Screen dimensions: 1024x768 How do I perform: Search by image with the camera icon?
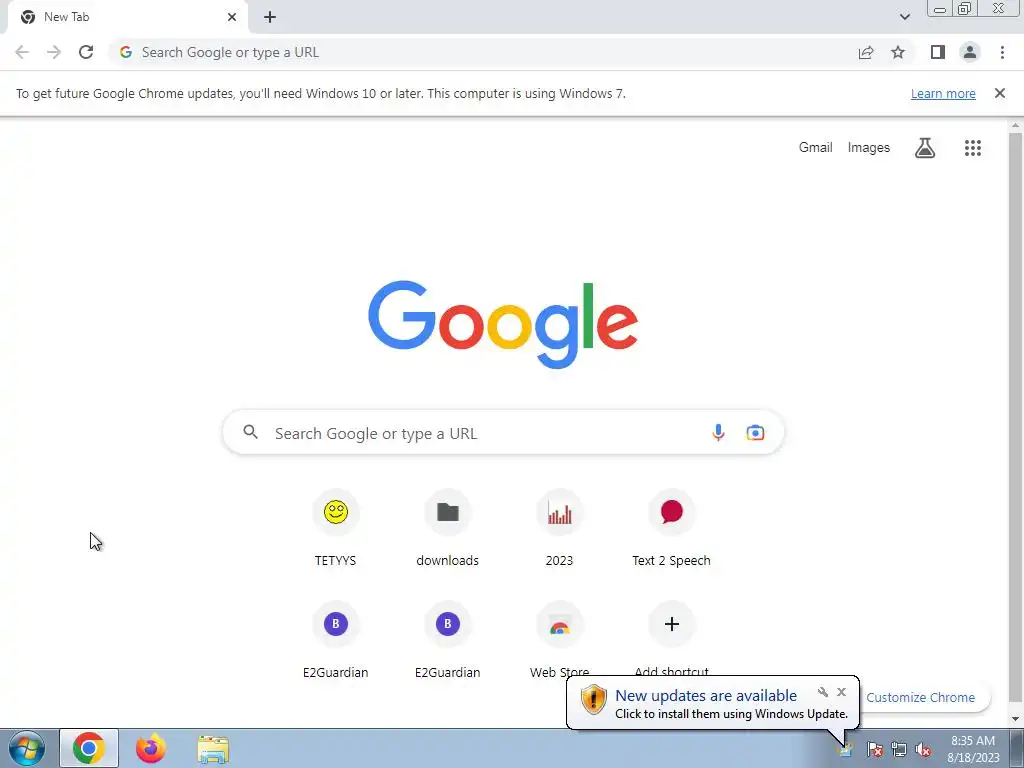tap(755, 432)
